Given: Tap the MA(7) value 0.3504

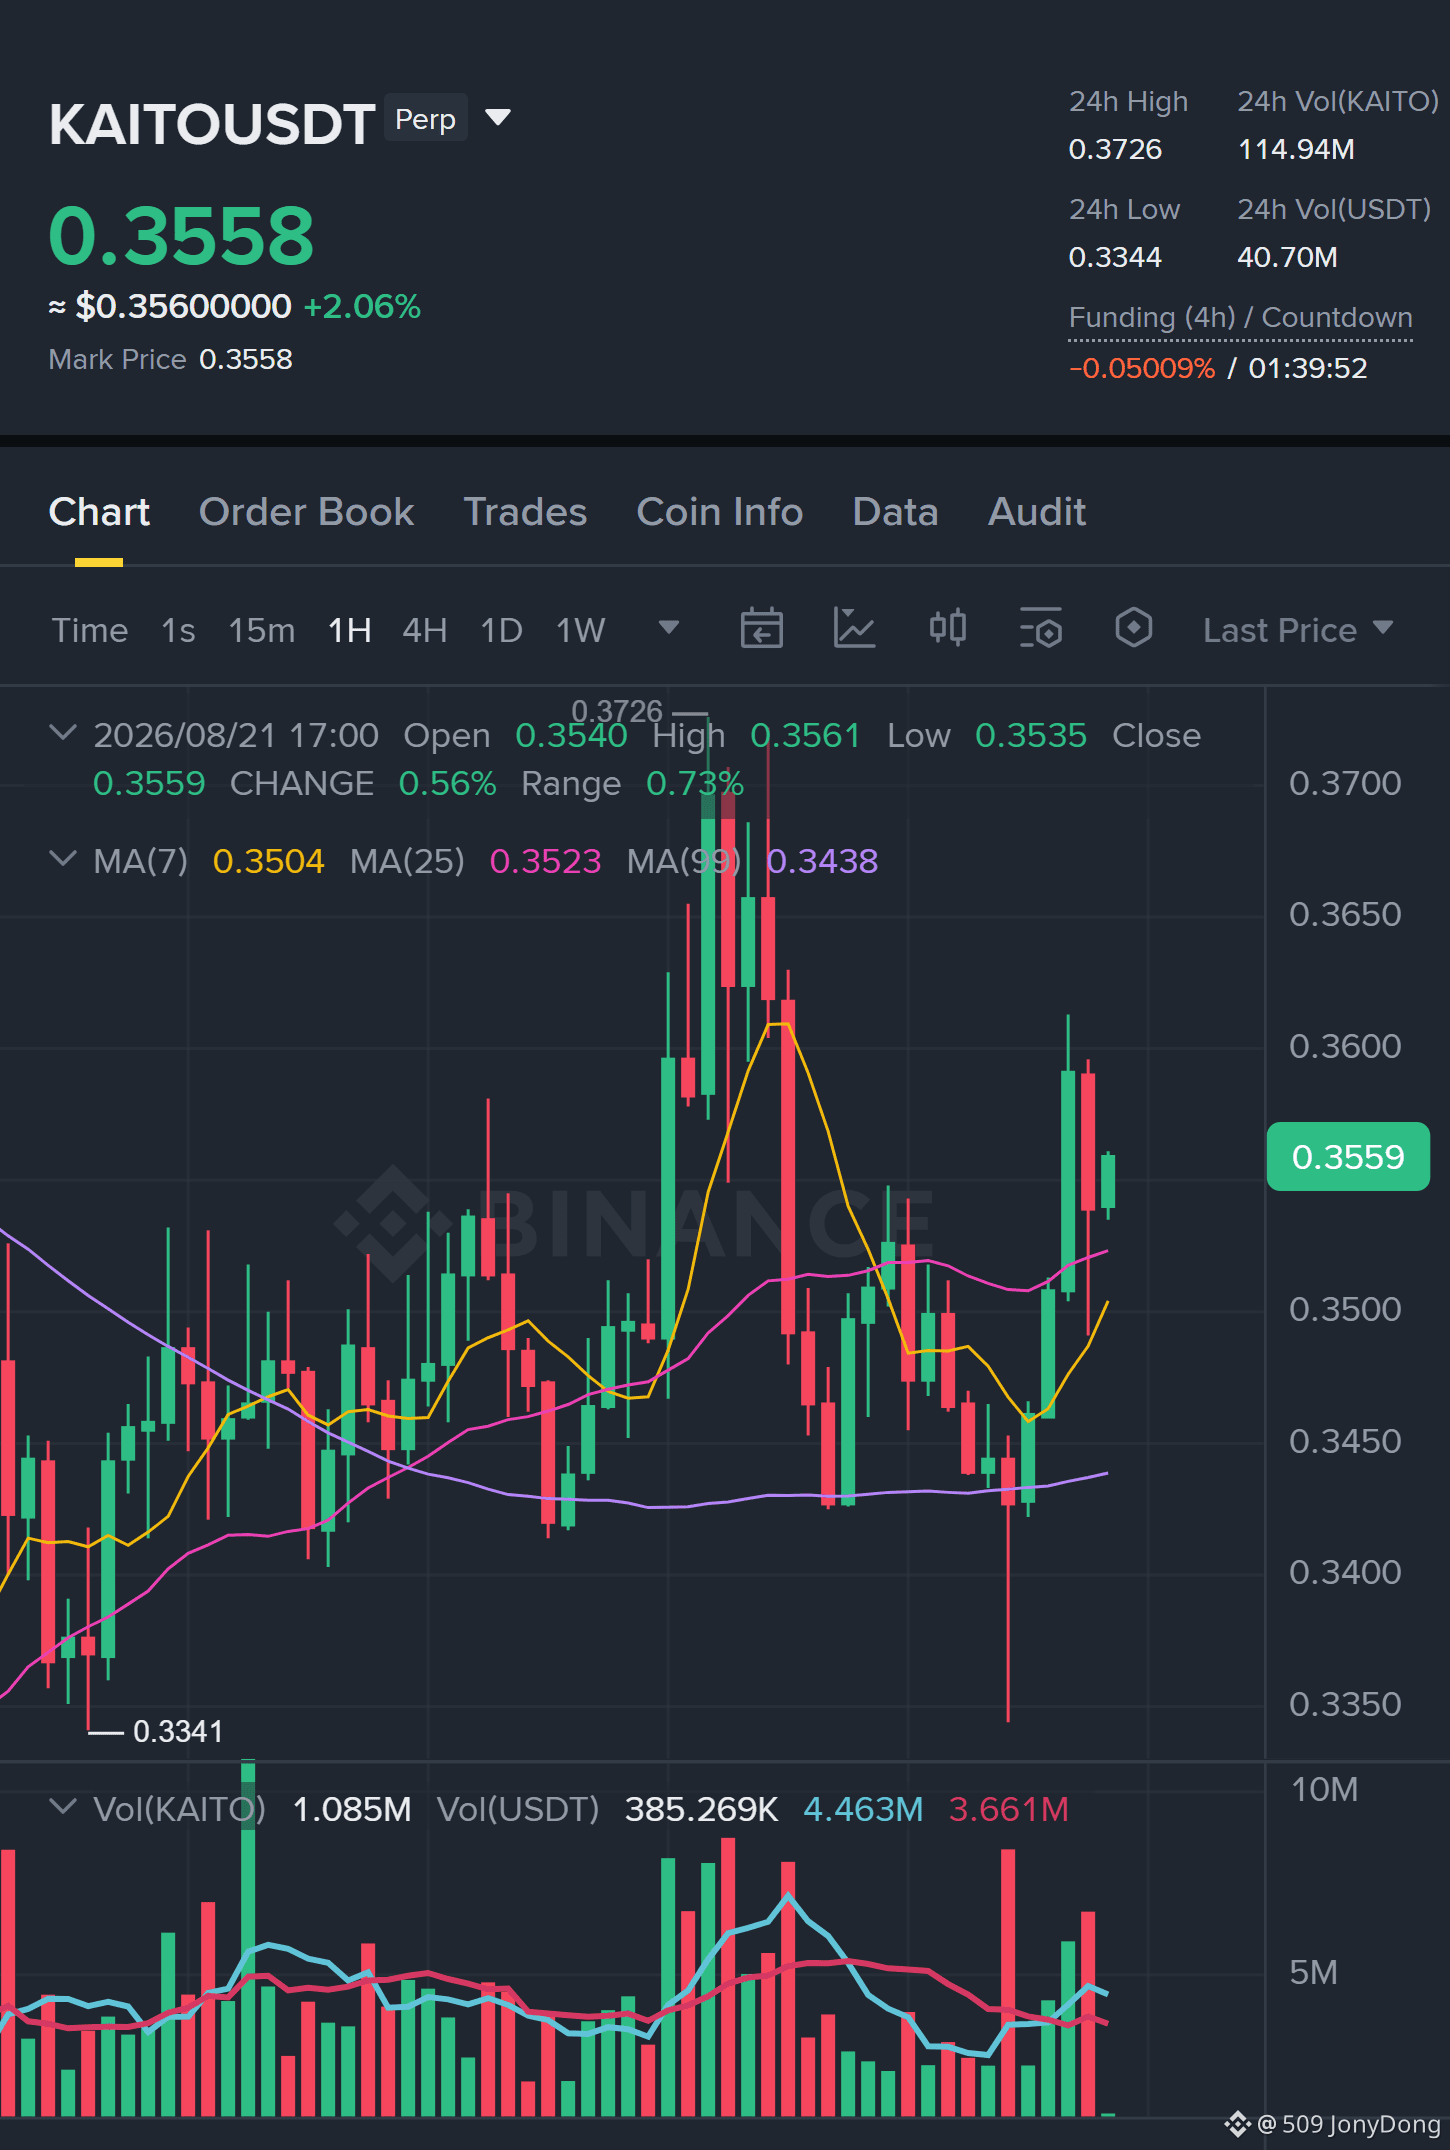Looking at the screenshot, I should [x=269, y=861].
